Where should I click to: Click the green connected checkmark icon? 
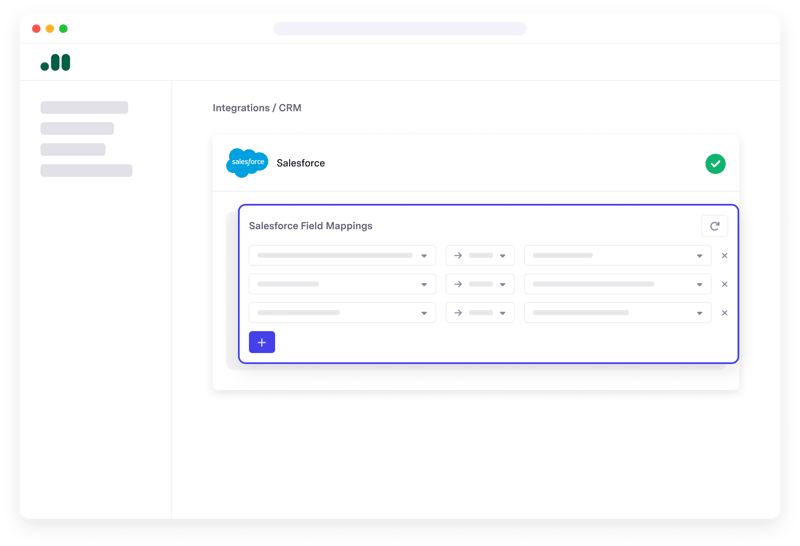pos(715,164)
